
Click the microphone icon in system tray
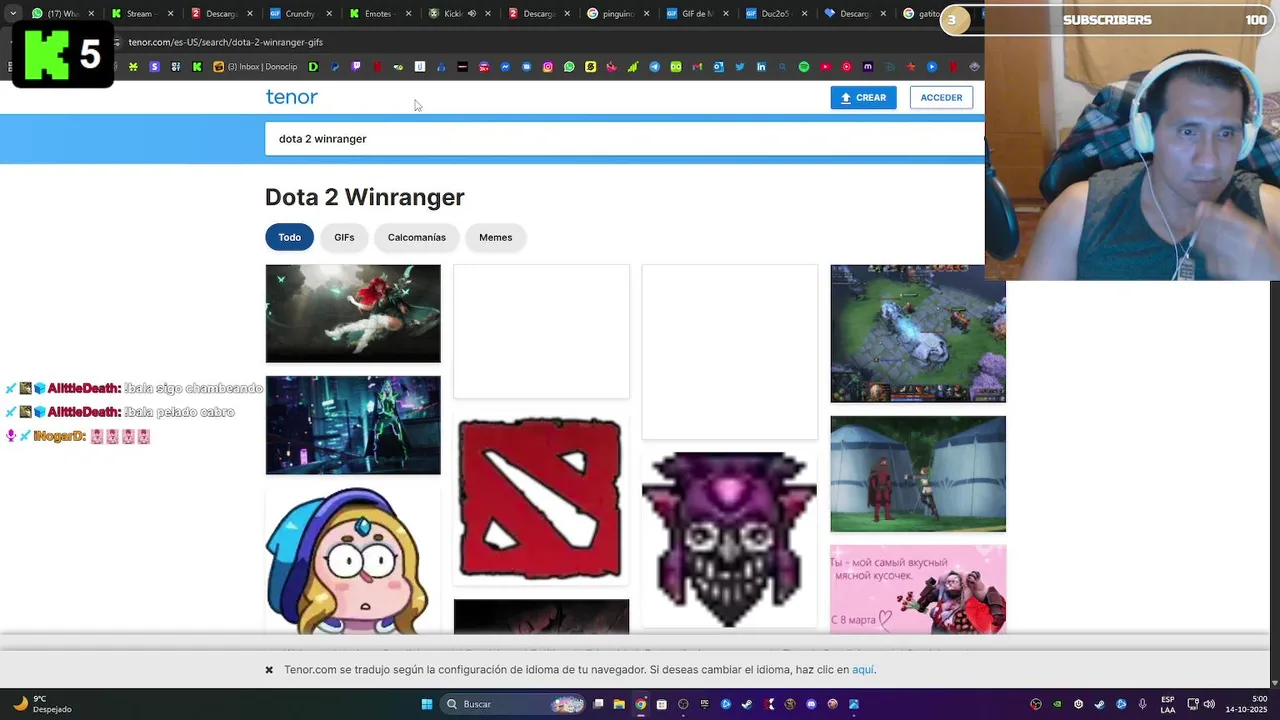coord(1142,704)
